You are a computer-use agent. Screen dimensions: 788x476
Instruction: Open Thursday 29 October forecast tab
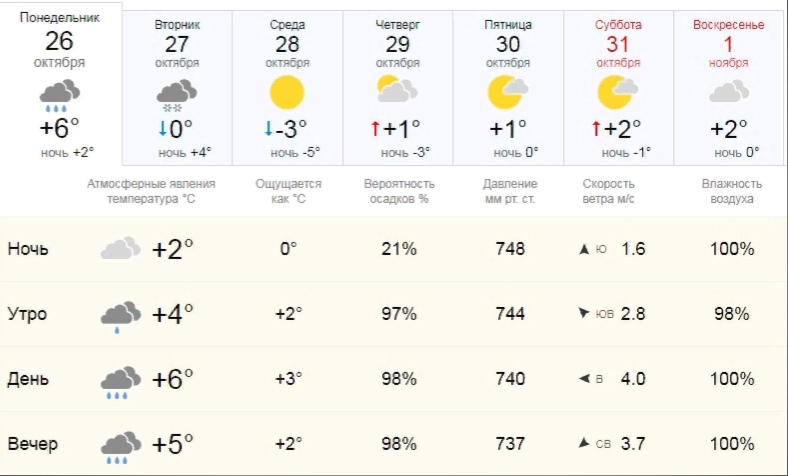pos(398,43)
